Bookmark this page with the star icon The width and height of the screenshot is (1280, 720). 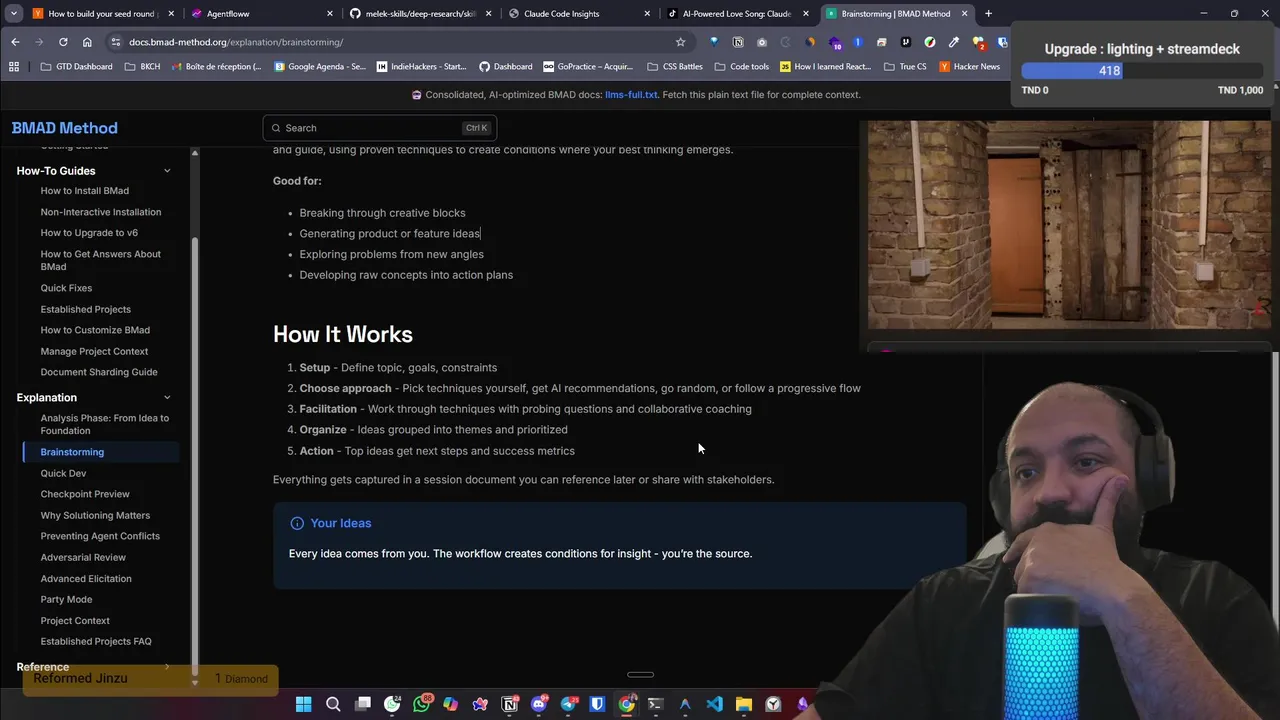(680, 42)
